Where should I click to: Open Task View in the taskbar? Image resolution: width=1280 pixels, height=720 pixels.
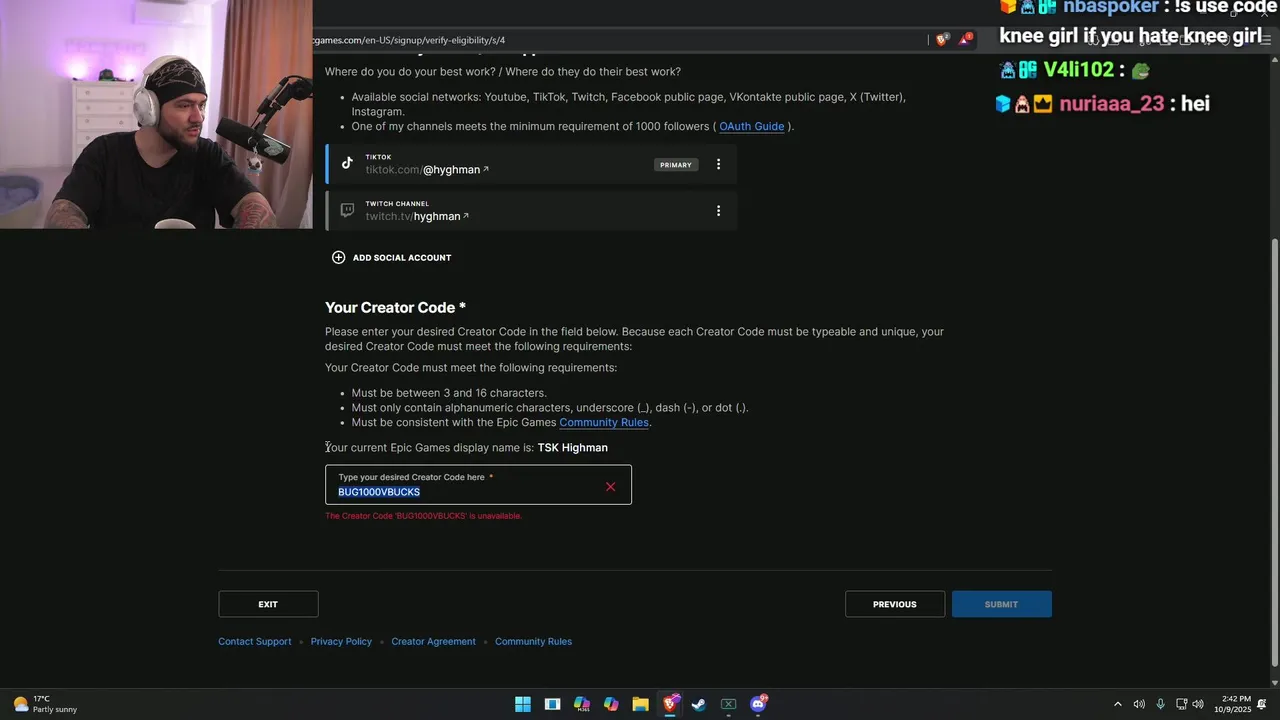[552, 704]
